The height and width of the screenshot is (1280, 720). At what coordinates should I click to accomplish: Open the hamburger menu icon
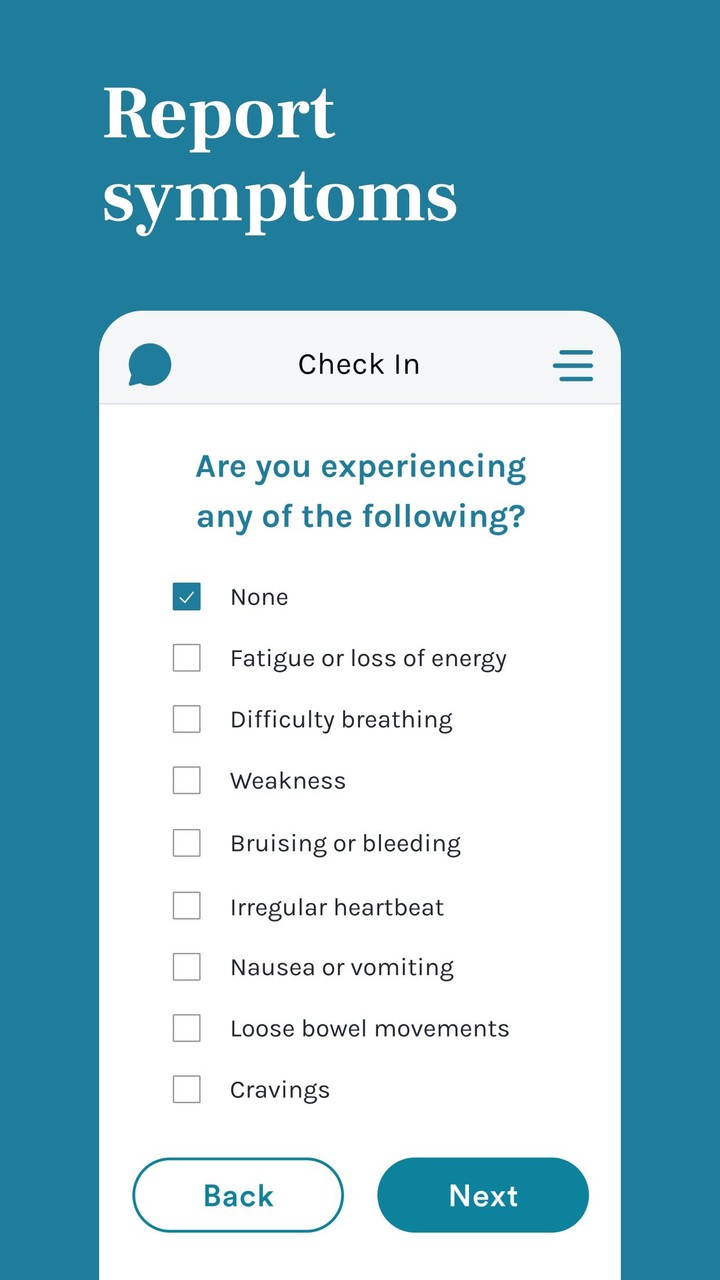click(x=573, y=365)
